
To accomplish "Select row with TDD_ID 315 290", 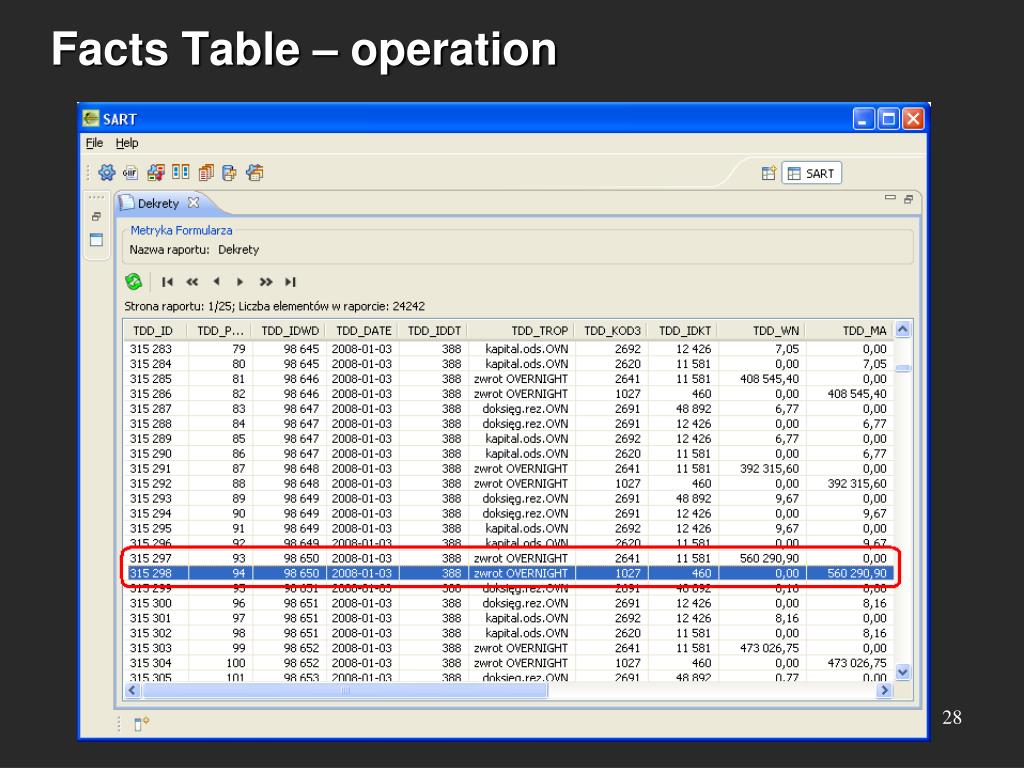I will (x=509, y=454).
